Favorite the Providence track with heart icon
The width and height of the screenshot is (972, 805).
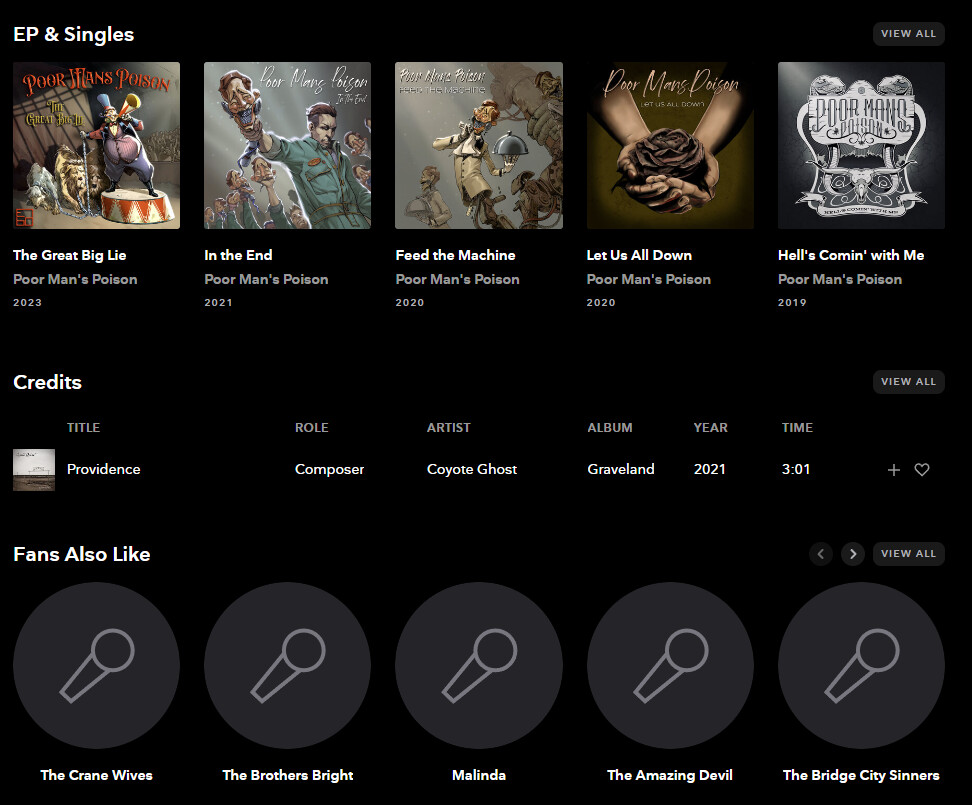[x=922, y=470]
